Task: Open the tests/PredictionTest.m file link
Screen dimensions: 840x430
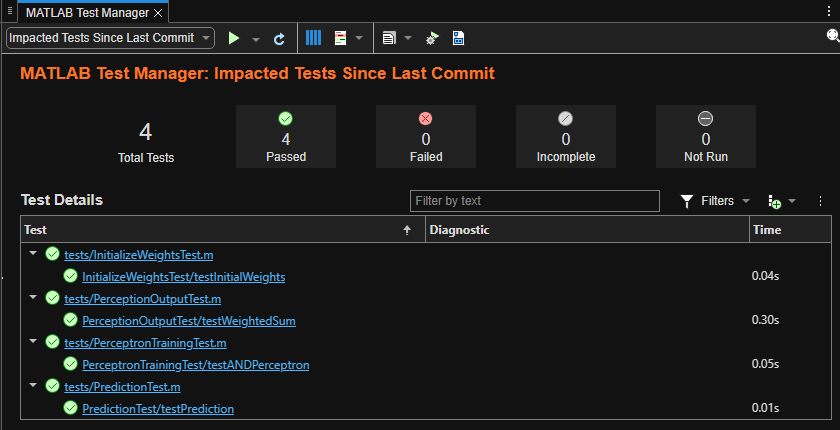Action: pos(122,386)
